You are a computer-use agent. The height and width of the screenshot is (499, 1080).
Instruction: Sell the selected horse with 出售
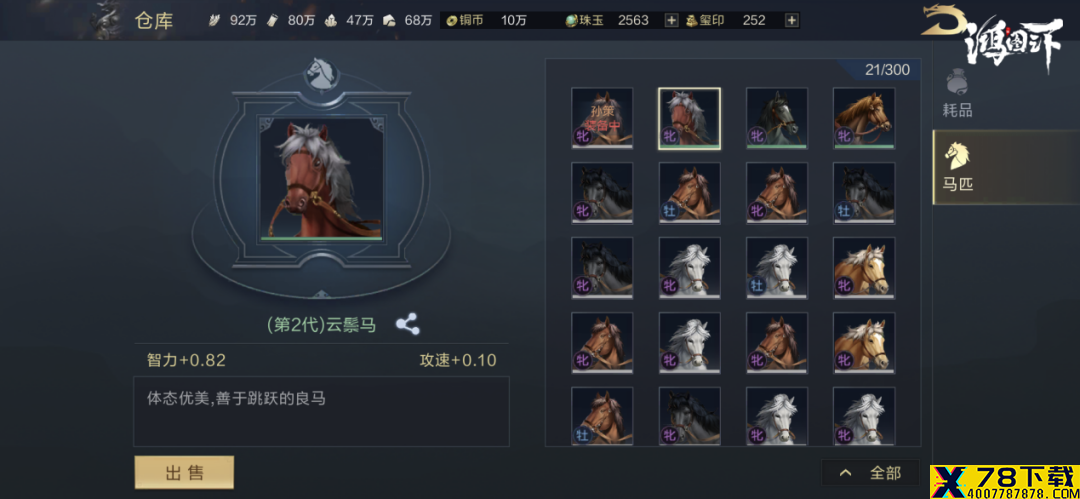[184, 472]
